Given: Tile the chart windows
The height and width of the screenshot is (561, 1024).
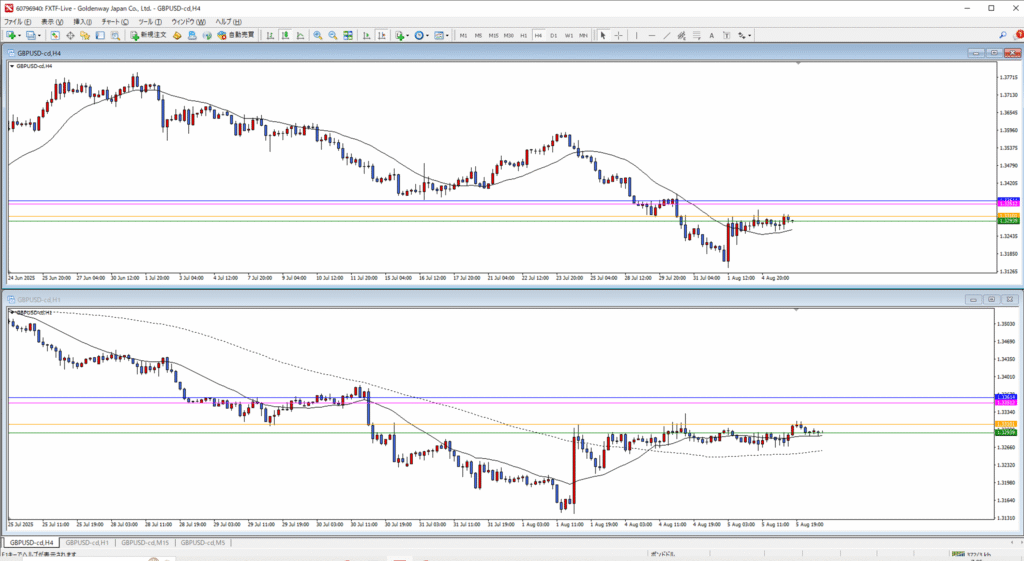Looking at the screenshot, I should (x=348, y=35).
